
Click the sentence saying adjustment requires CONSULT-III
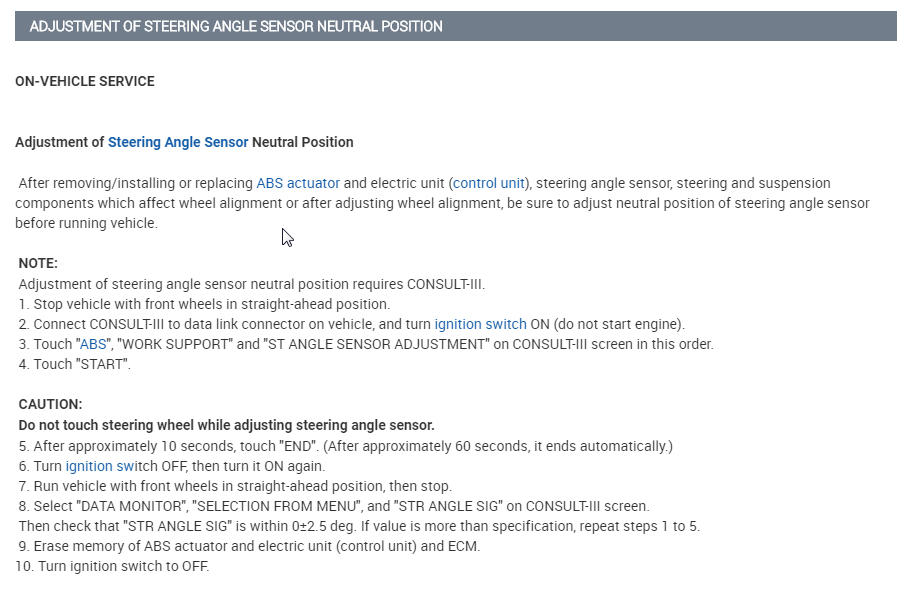pyautogui.click(x=251, y=284)
